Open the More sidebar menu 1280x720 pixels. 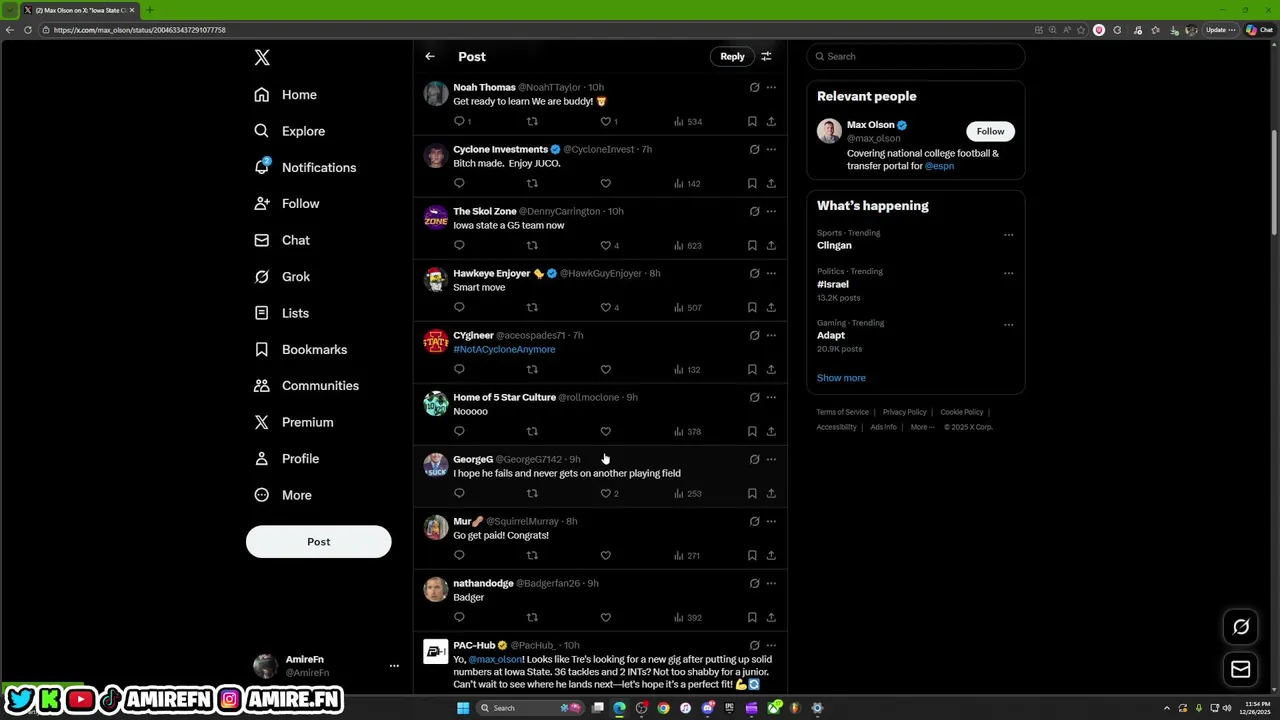tap(283, 495)
